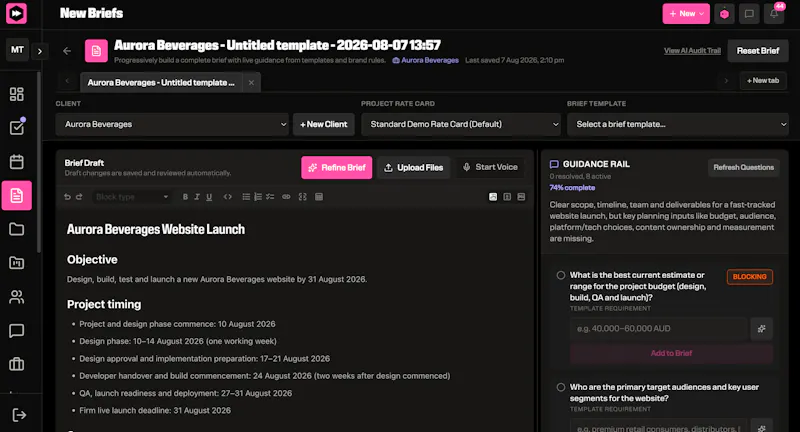Viewport: 800px width, 432px height.
Task: Click the + New tab button
Action: point(763,81)
